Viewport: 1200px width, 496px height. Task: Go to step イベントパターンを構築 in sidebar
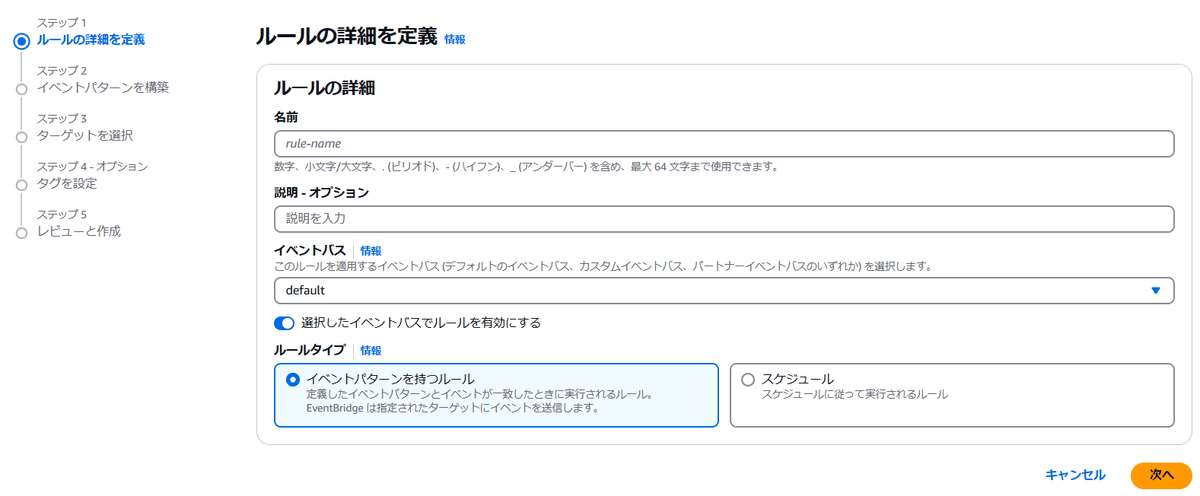point(103,87)
